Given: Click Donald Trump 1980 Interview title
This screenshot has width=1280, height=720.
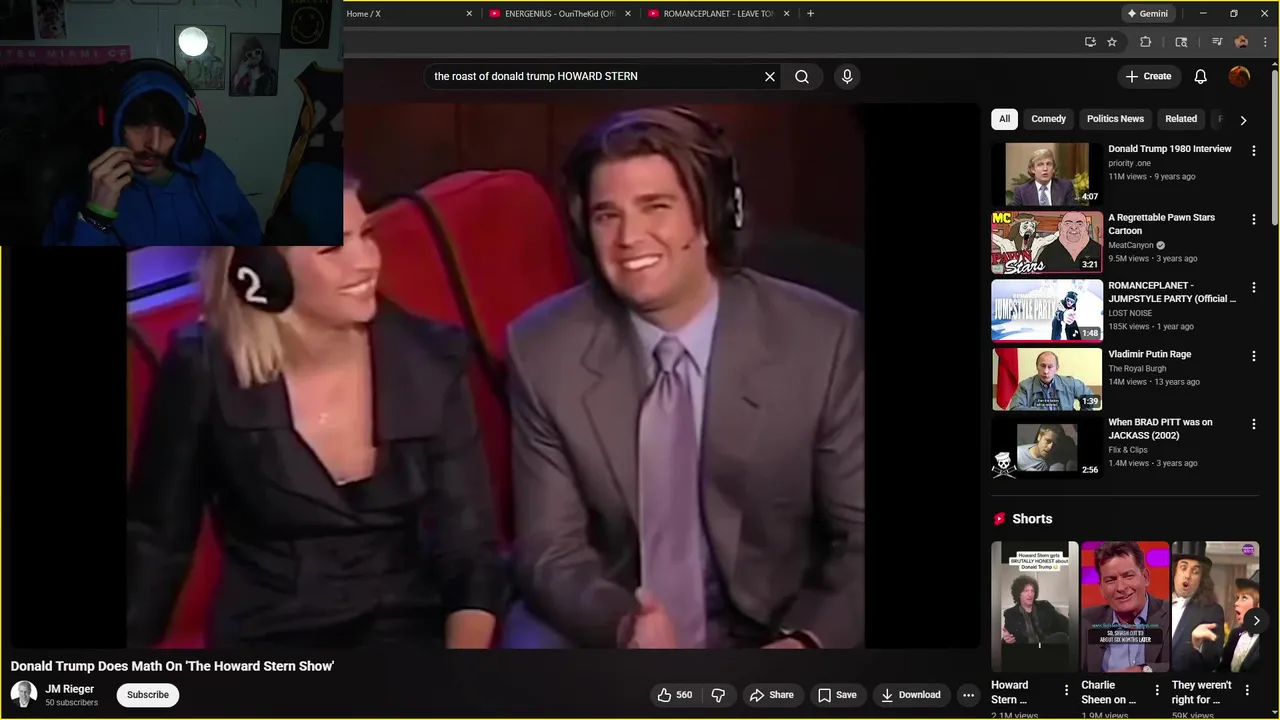Looking at the screenshot, I should pyautogui.click(x=1170, y=149).
